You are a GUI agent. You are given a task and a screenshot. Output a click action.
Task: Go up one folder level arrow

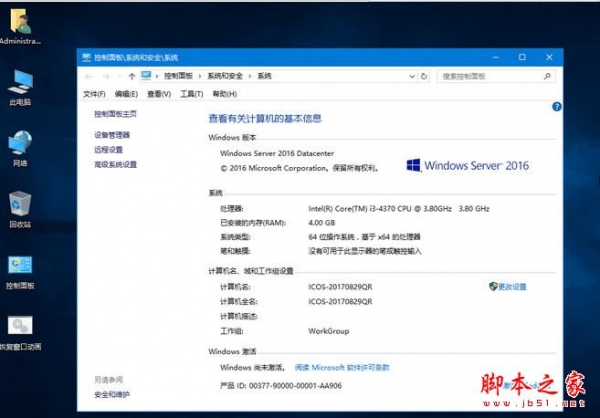132,77
